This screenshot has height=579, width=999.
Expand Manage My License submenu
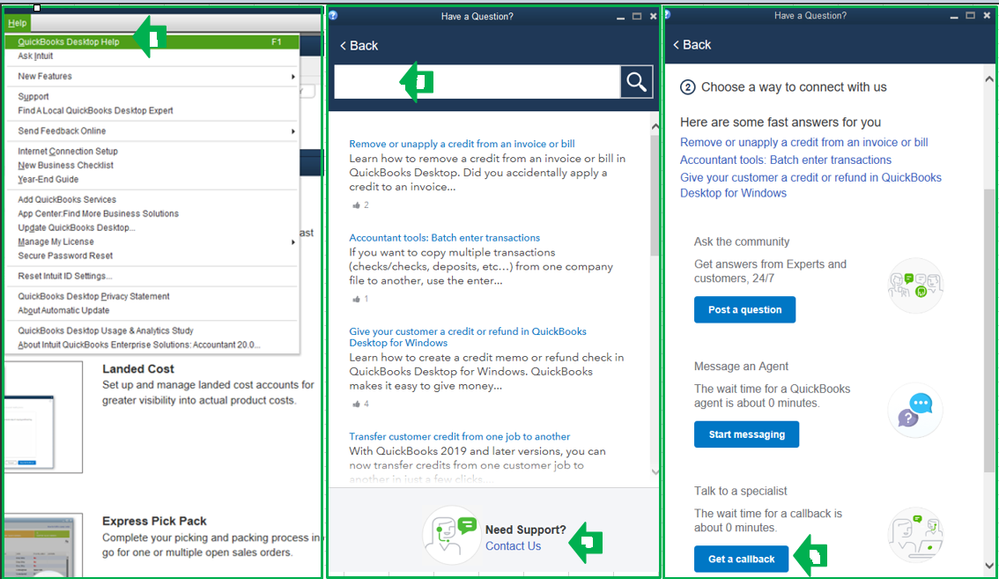(x=152, y=242)
